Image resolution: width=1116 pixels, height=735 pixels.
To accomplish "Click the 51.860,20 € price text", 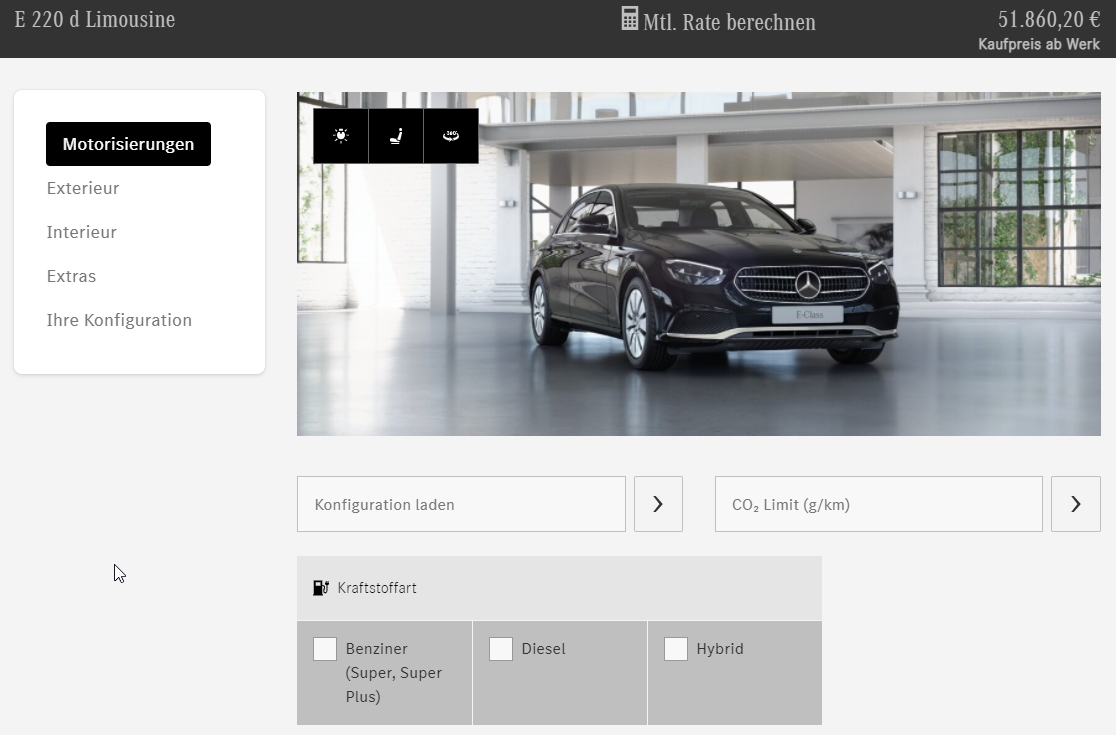I will pyautogui.click(x=1049, y=19).
